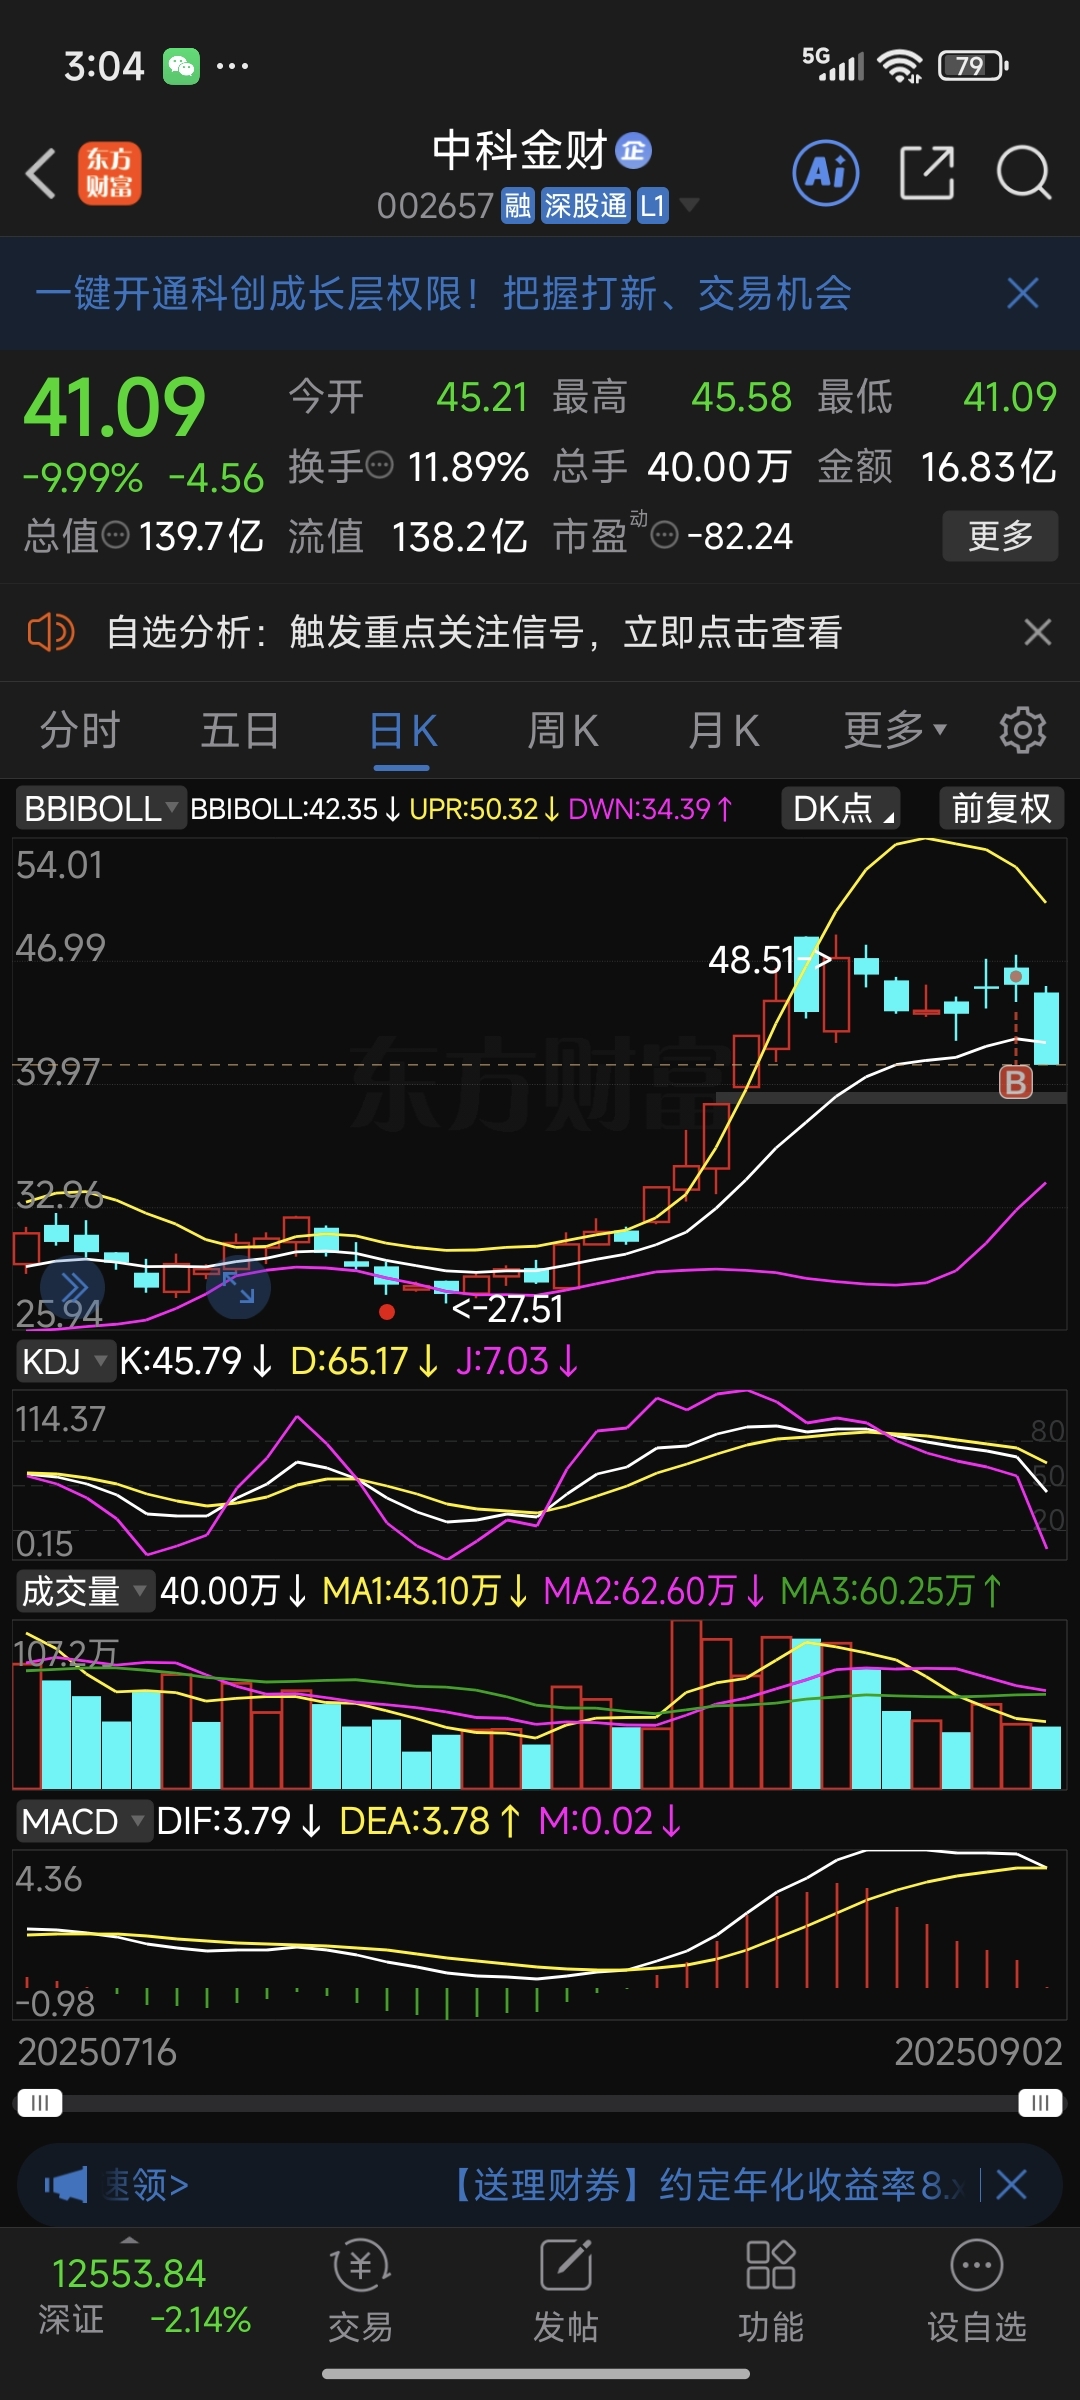Open the DK点 selector
Viewport: 1080px width, 2400px height.
click(x=841, y=808)
